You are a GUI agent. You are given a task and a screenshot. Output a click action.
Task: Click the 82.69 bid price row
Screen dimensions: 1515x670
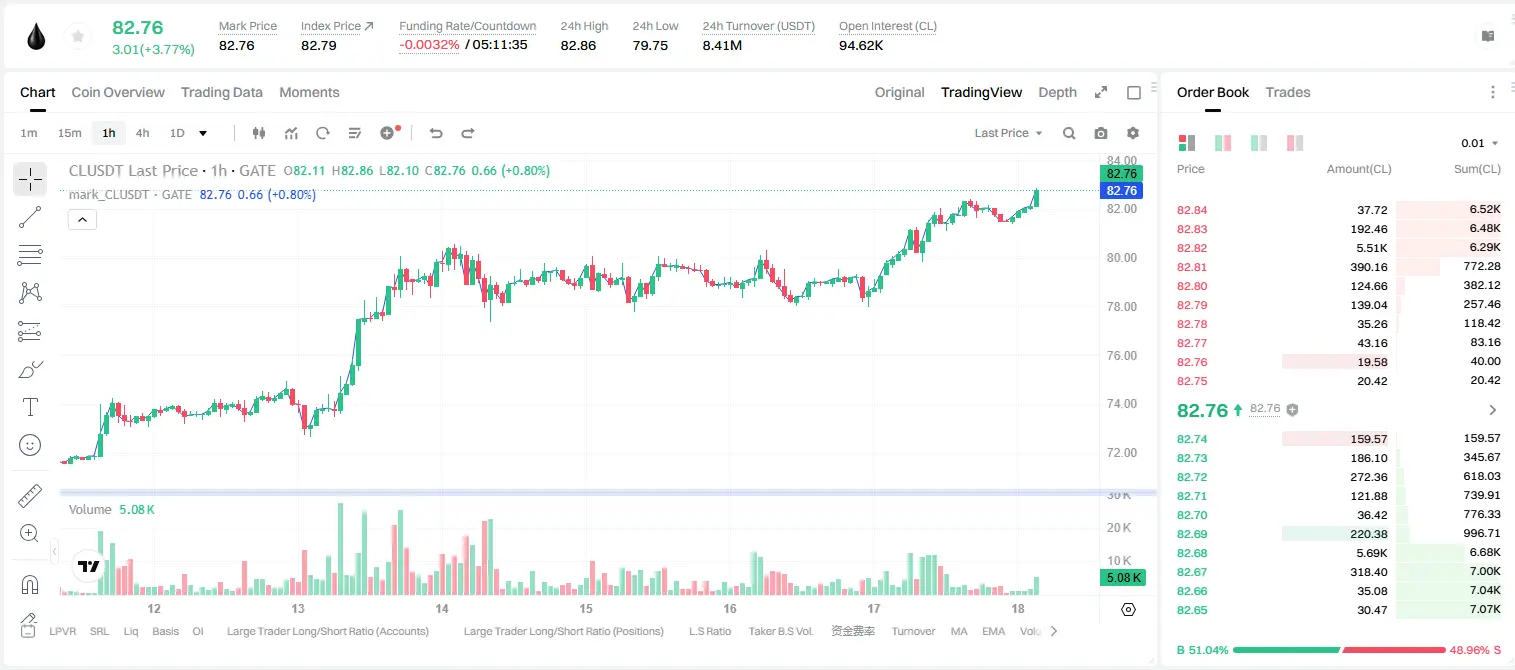pyautogui.click(x=1339, y=534)
